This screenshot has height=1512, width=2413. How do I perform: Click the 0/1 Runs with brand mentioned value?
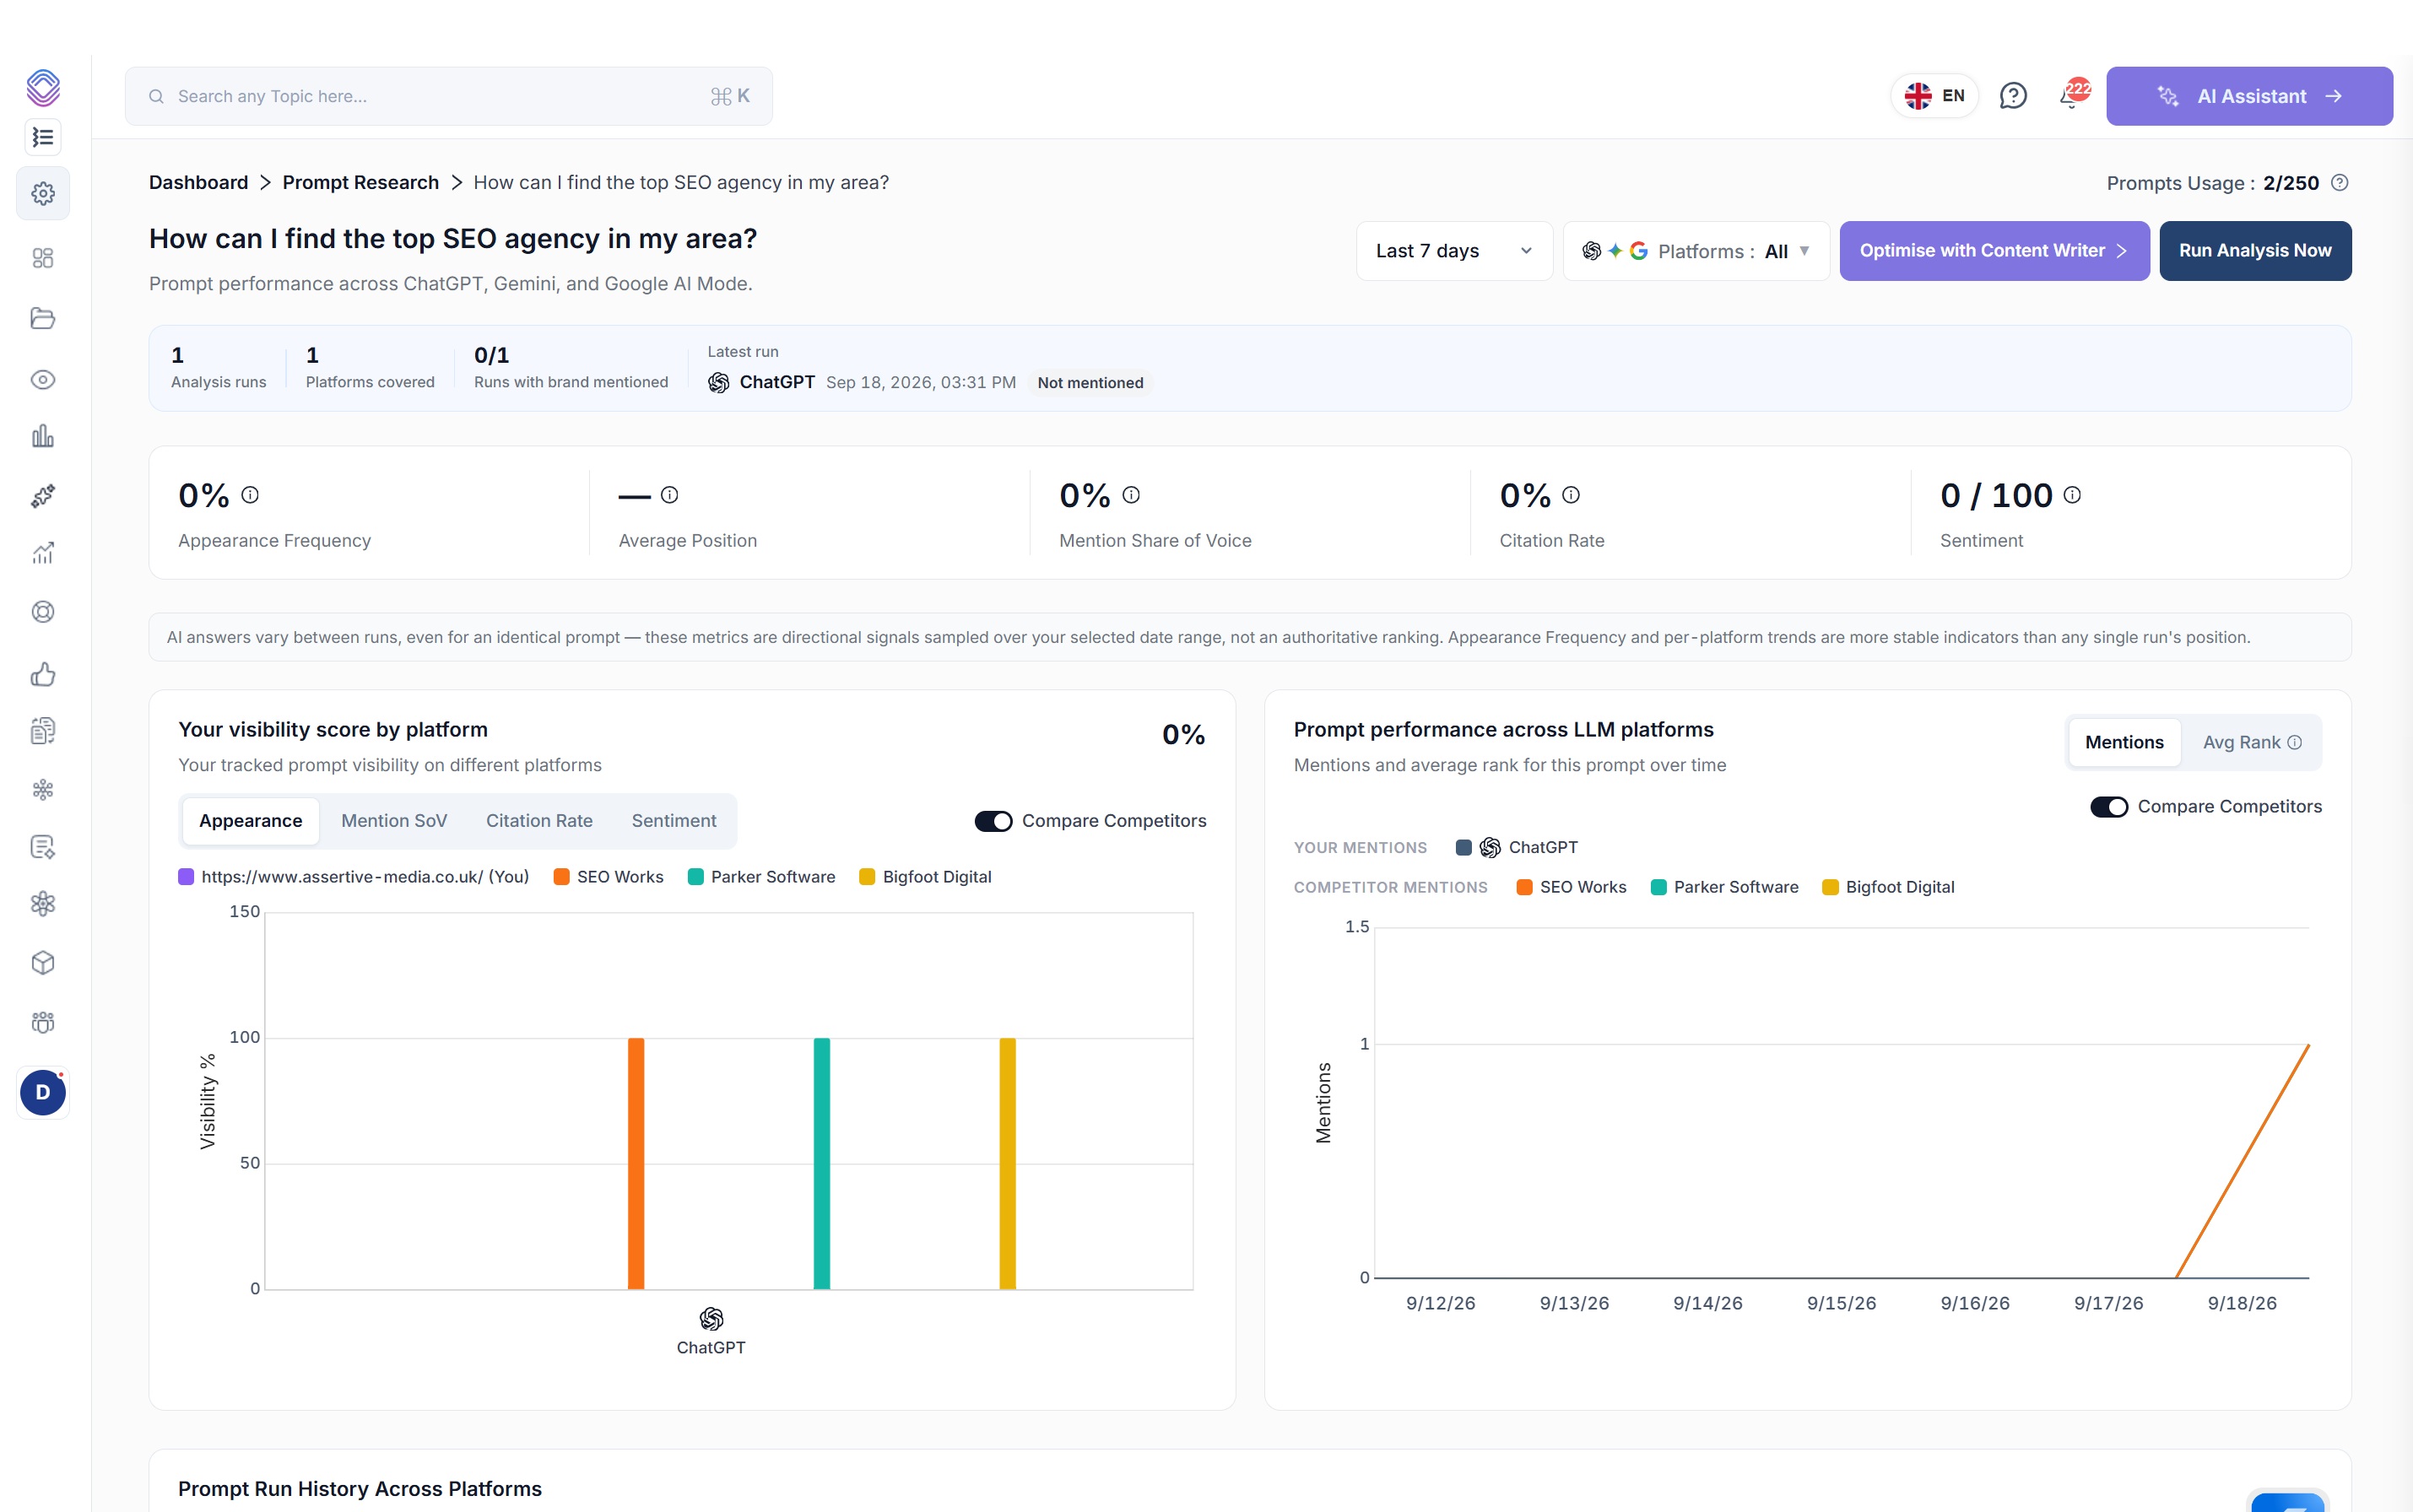491,355
